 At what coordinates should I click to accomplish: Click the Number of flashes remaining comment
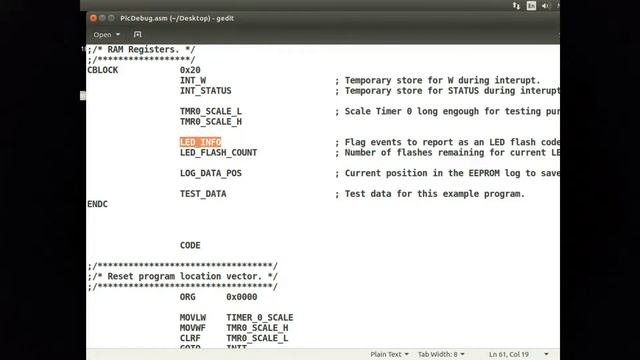click(447, 153)
